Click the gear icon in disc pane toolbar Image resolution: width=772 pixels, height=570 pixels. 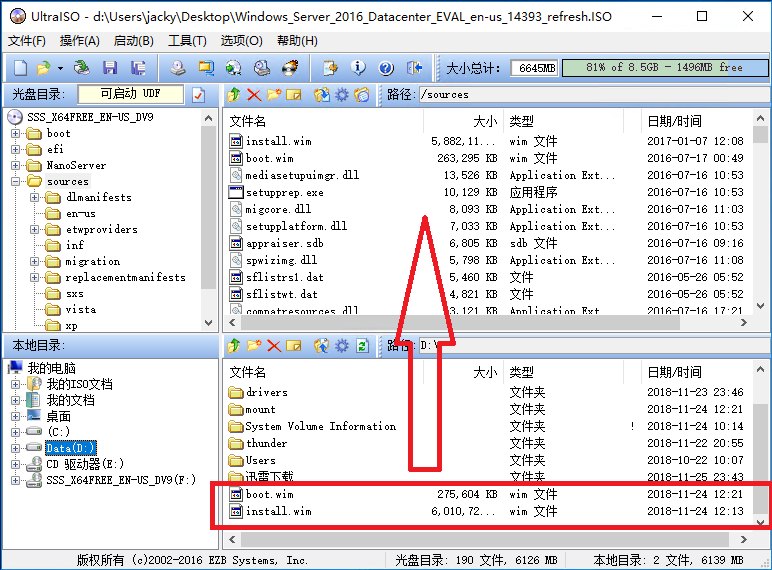tap(342, 95)
